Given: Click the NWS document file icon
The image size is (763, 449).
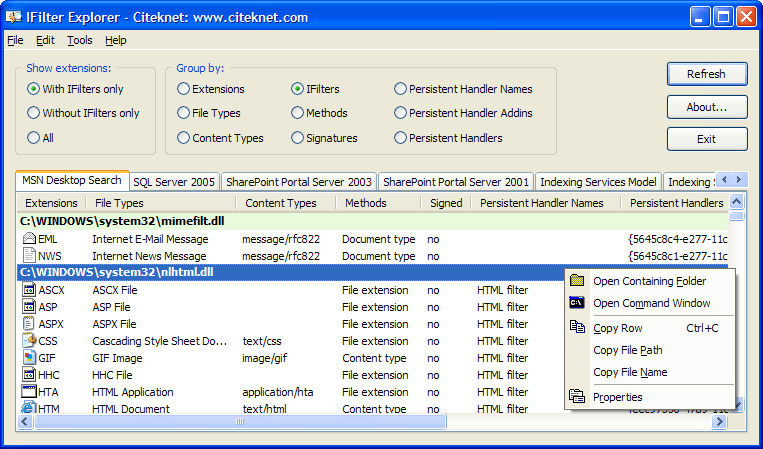Looking at the screenshot, I should pos(29,256).
